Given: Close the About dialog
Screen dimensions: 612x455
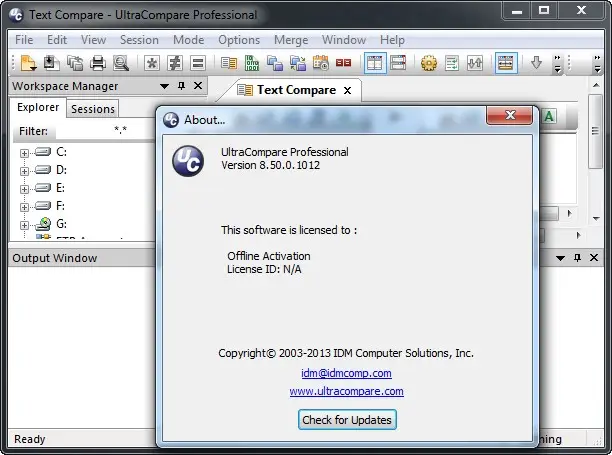Looking at the screenshot, I should pyautogui.click(x=509, y=115).
